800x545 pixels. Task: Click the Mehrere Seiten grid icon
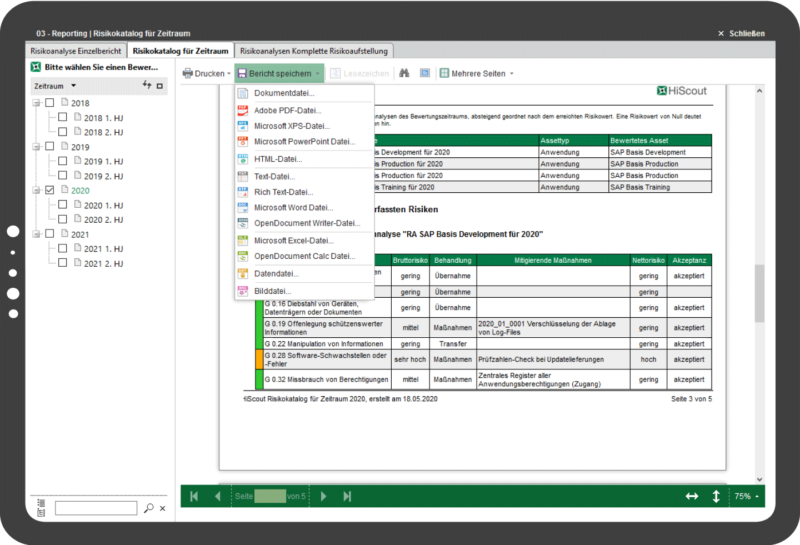point(444,73)
